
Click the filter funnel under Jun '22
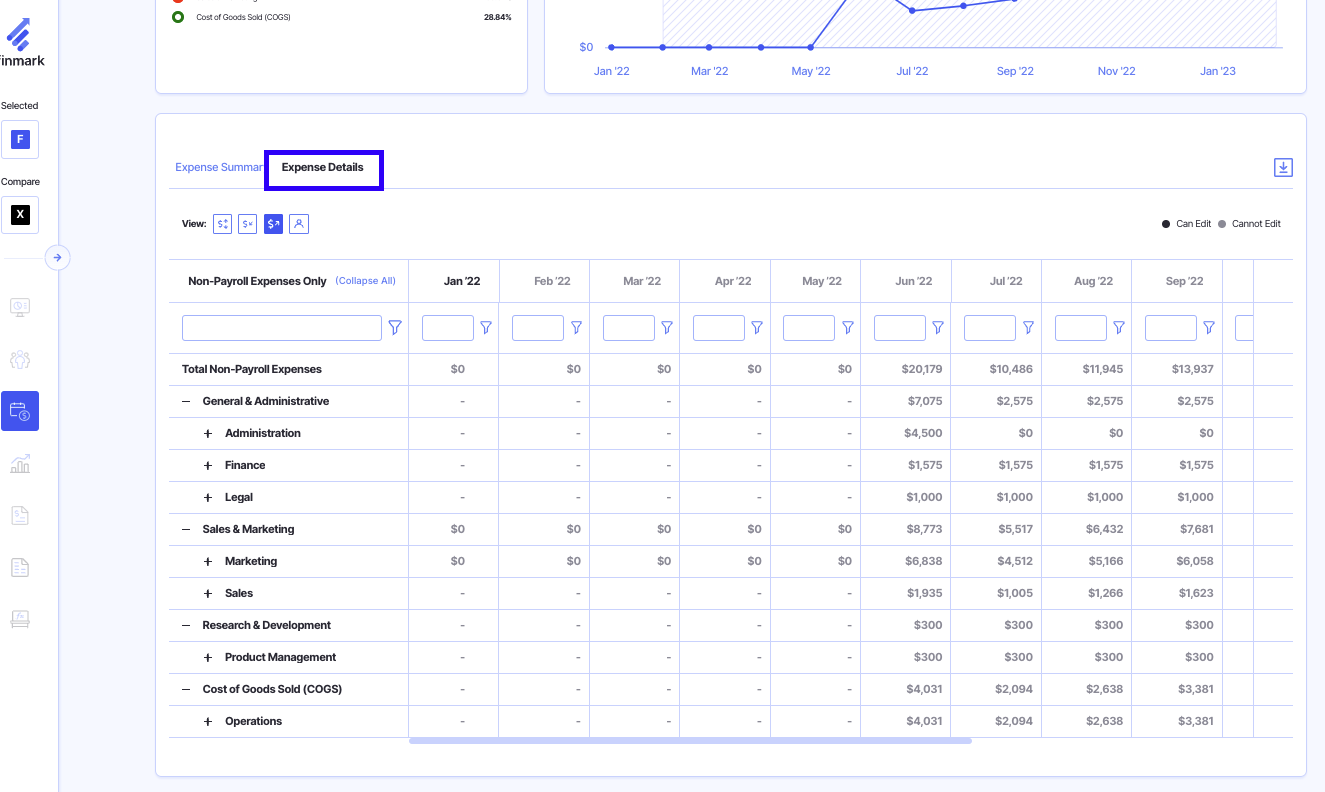coord(938,328)
